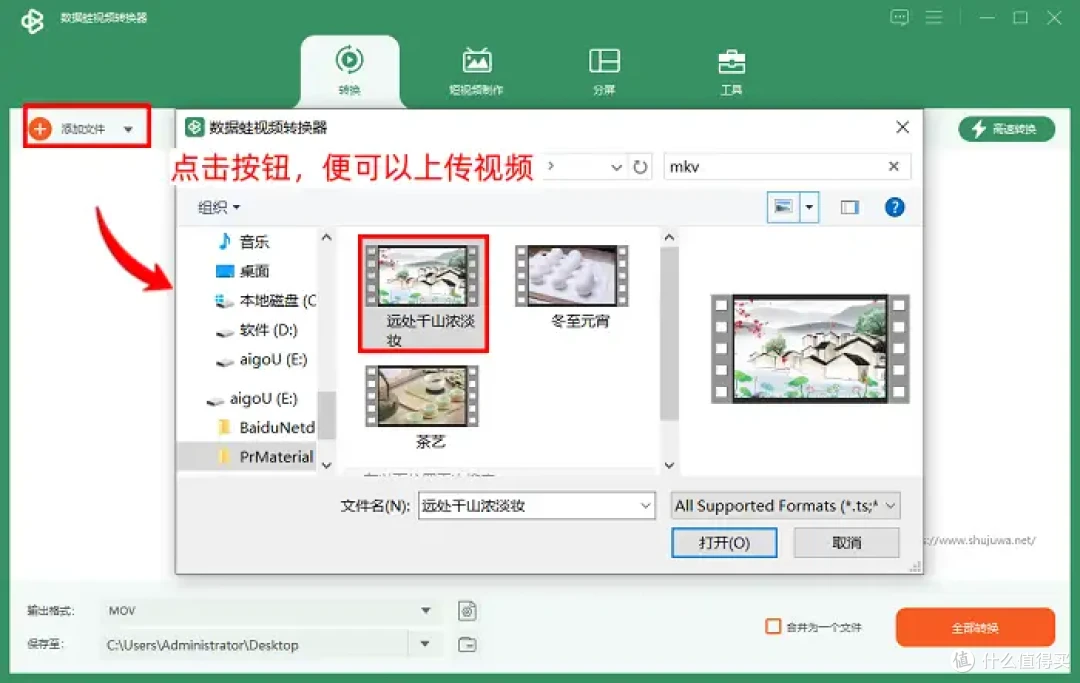Open the 组织 organize menu
The image size is (1080, 683).
pyautogui.click(x=218, y=207)
